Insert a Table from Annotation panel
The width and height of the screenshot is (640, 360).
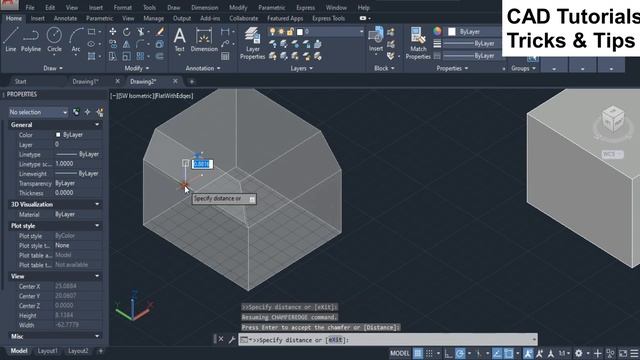[225, 56]
